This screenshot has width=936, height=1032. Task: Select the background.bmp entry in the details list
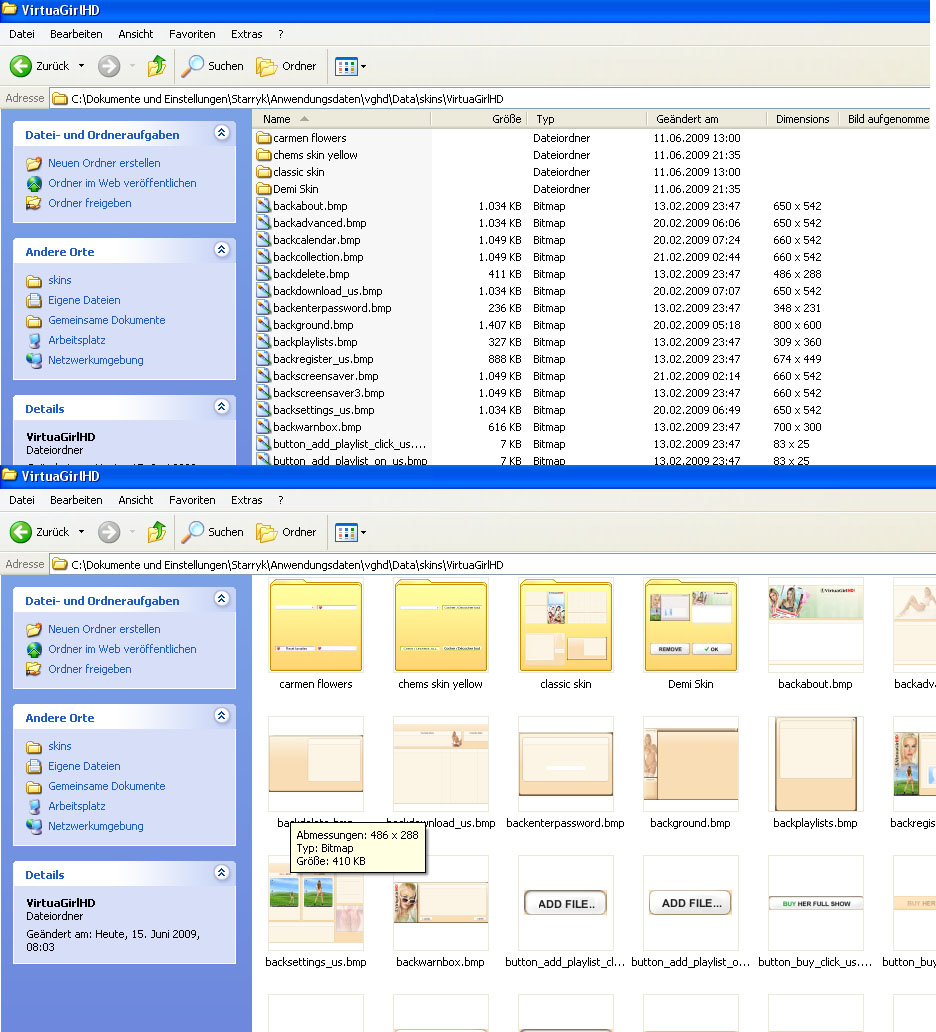tap(313, 325)
